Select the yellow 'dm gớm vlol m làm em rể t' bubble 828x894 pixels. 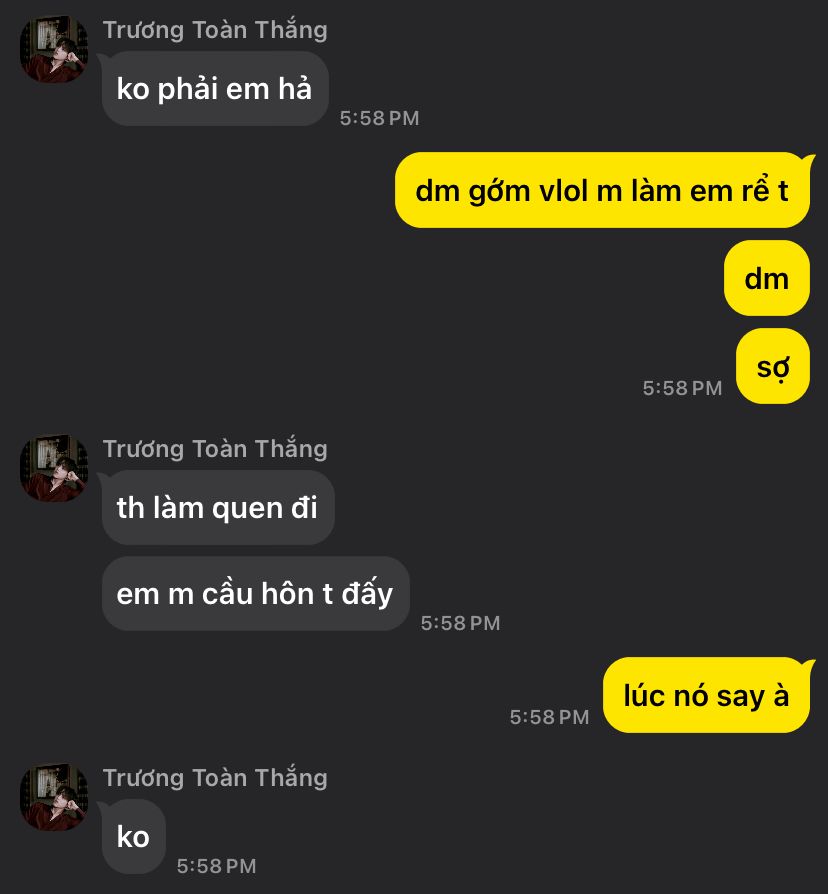point(602,190)
